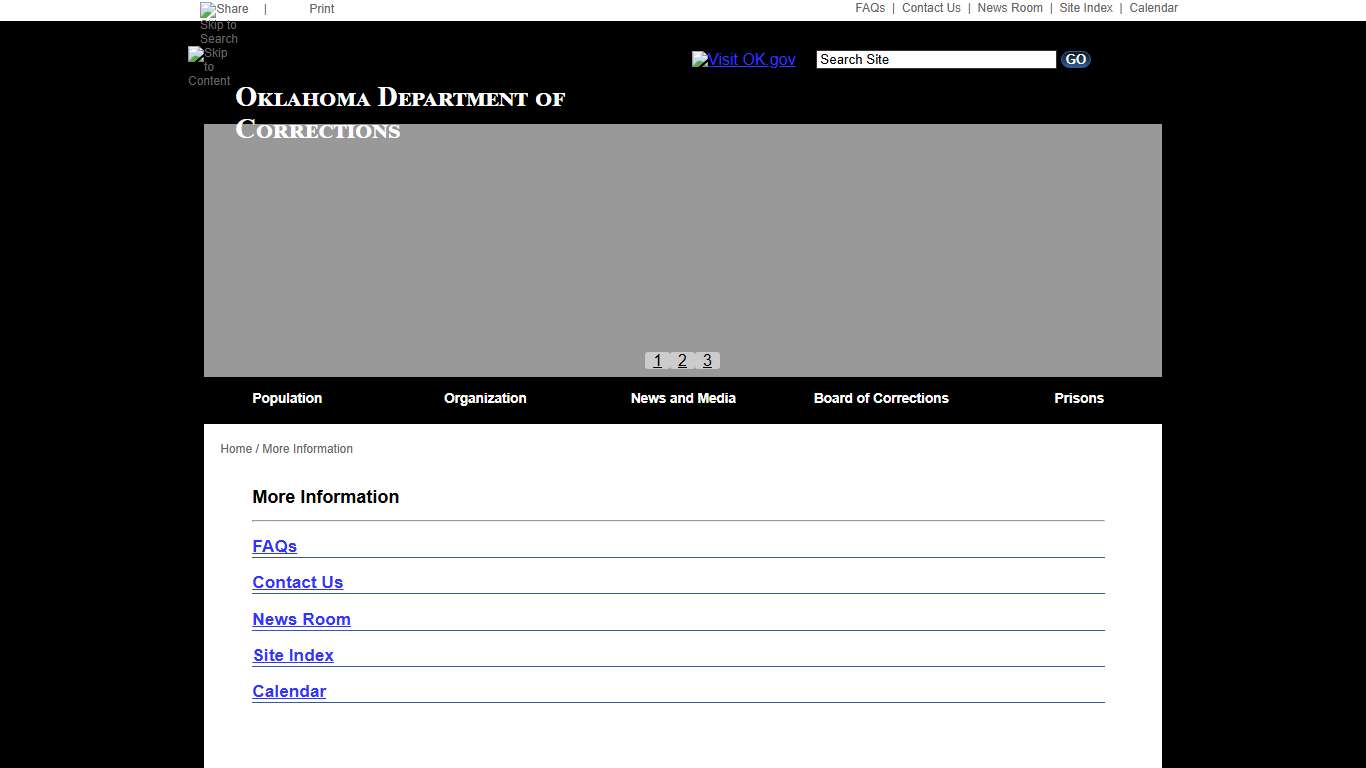Click the Share icon at page top
Viewport: 1366px width, 768px height.
224,9
